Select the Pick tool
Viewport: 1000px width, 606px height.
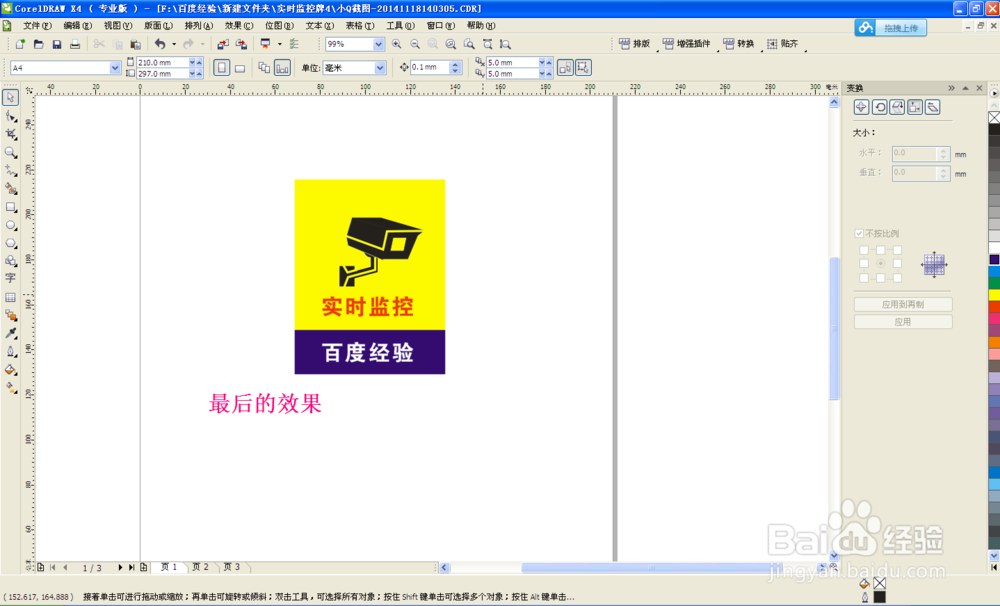(10, 96)
